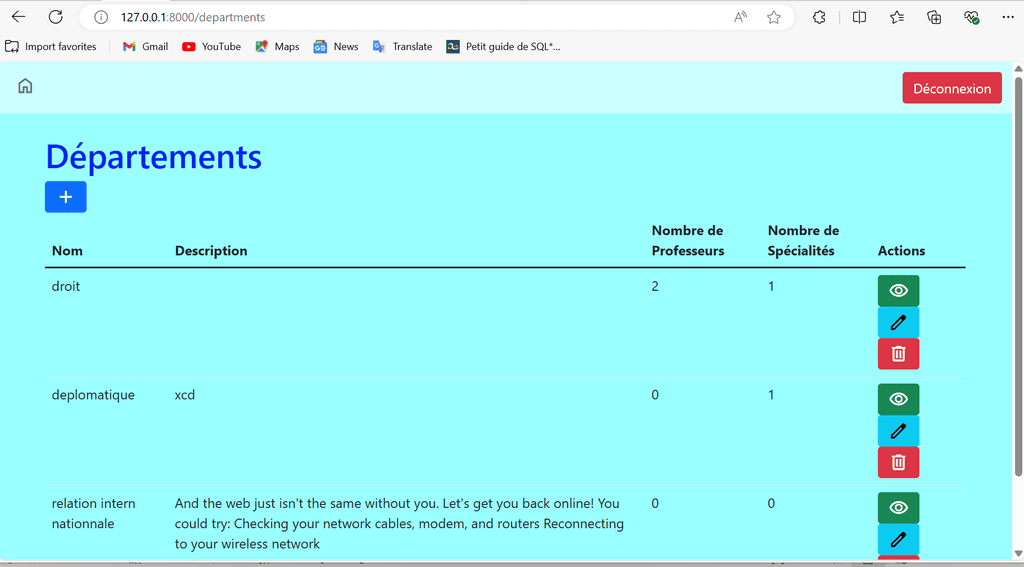Edit the deplomatique department pencil icon
This screenshot has width=1024, height=567.
click(x=898, y=430)
